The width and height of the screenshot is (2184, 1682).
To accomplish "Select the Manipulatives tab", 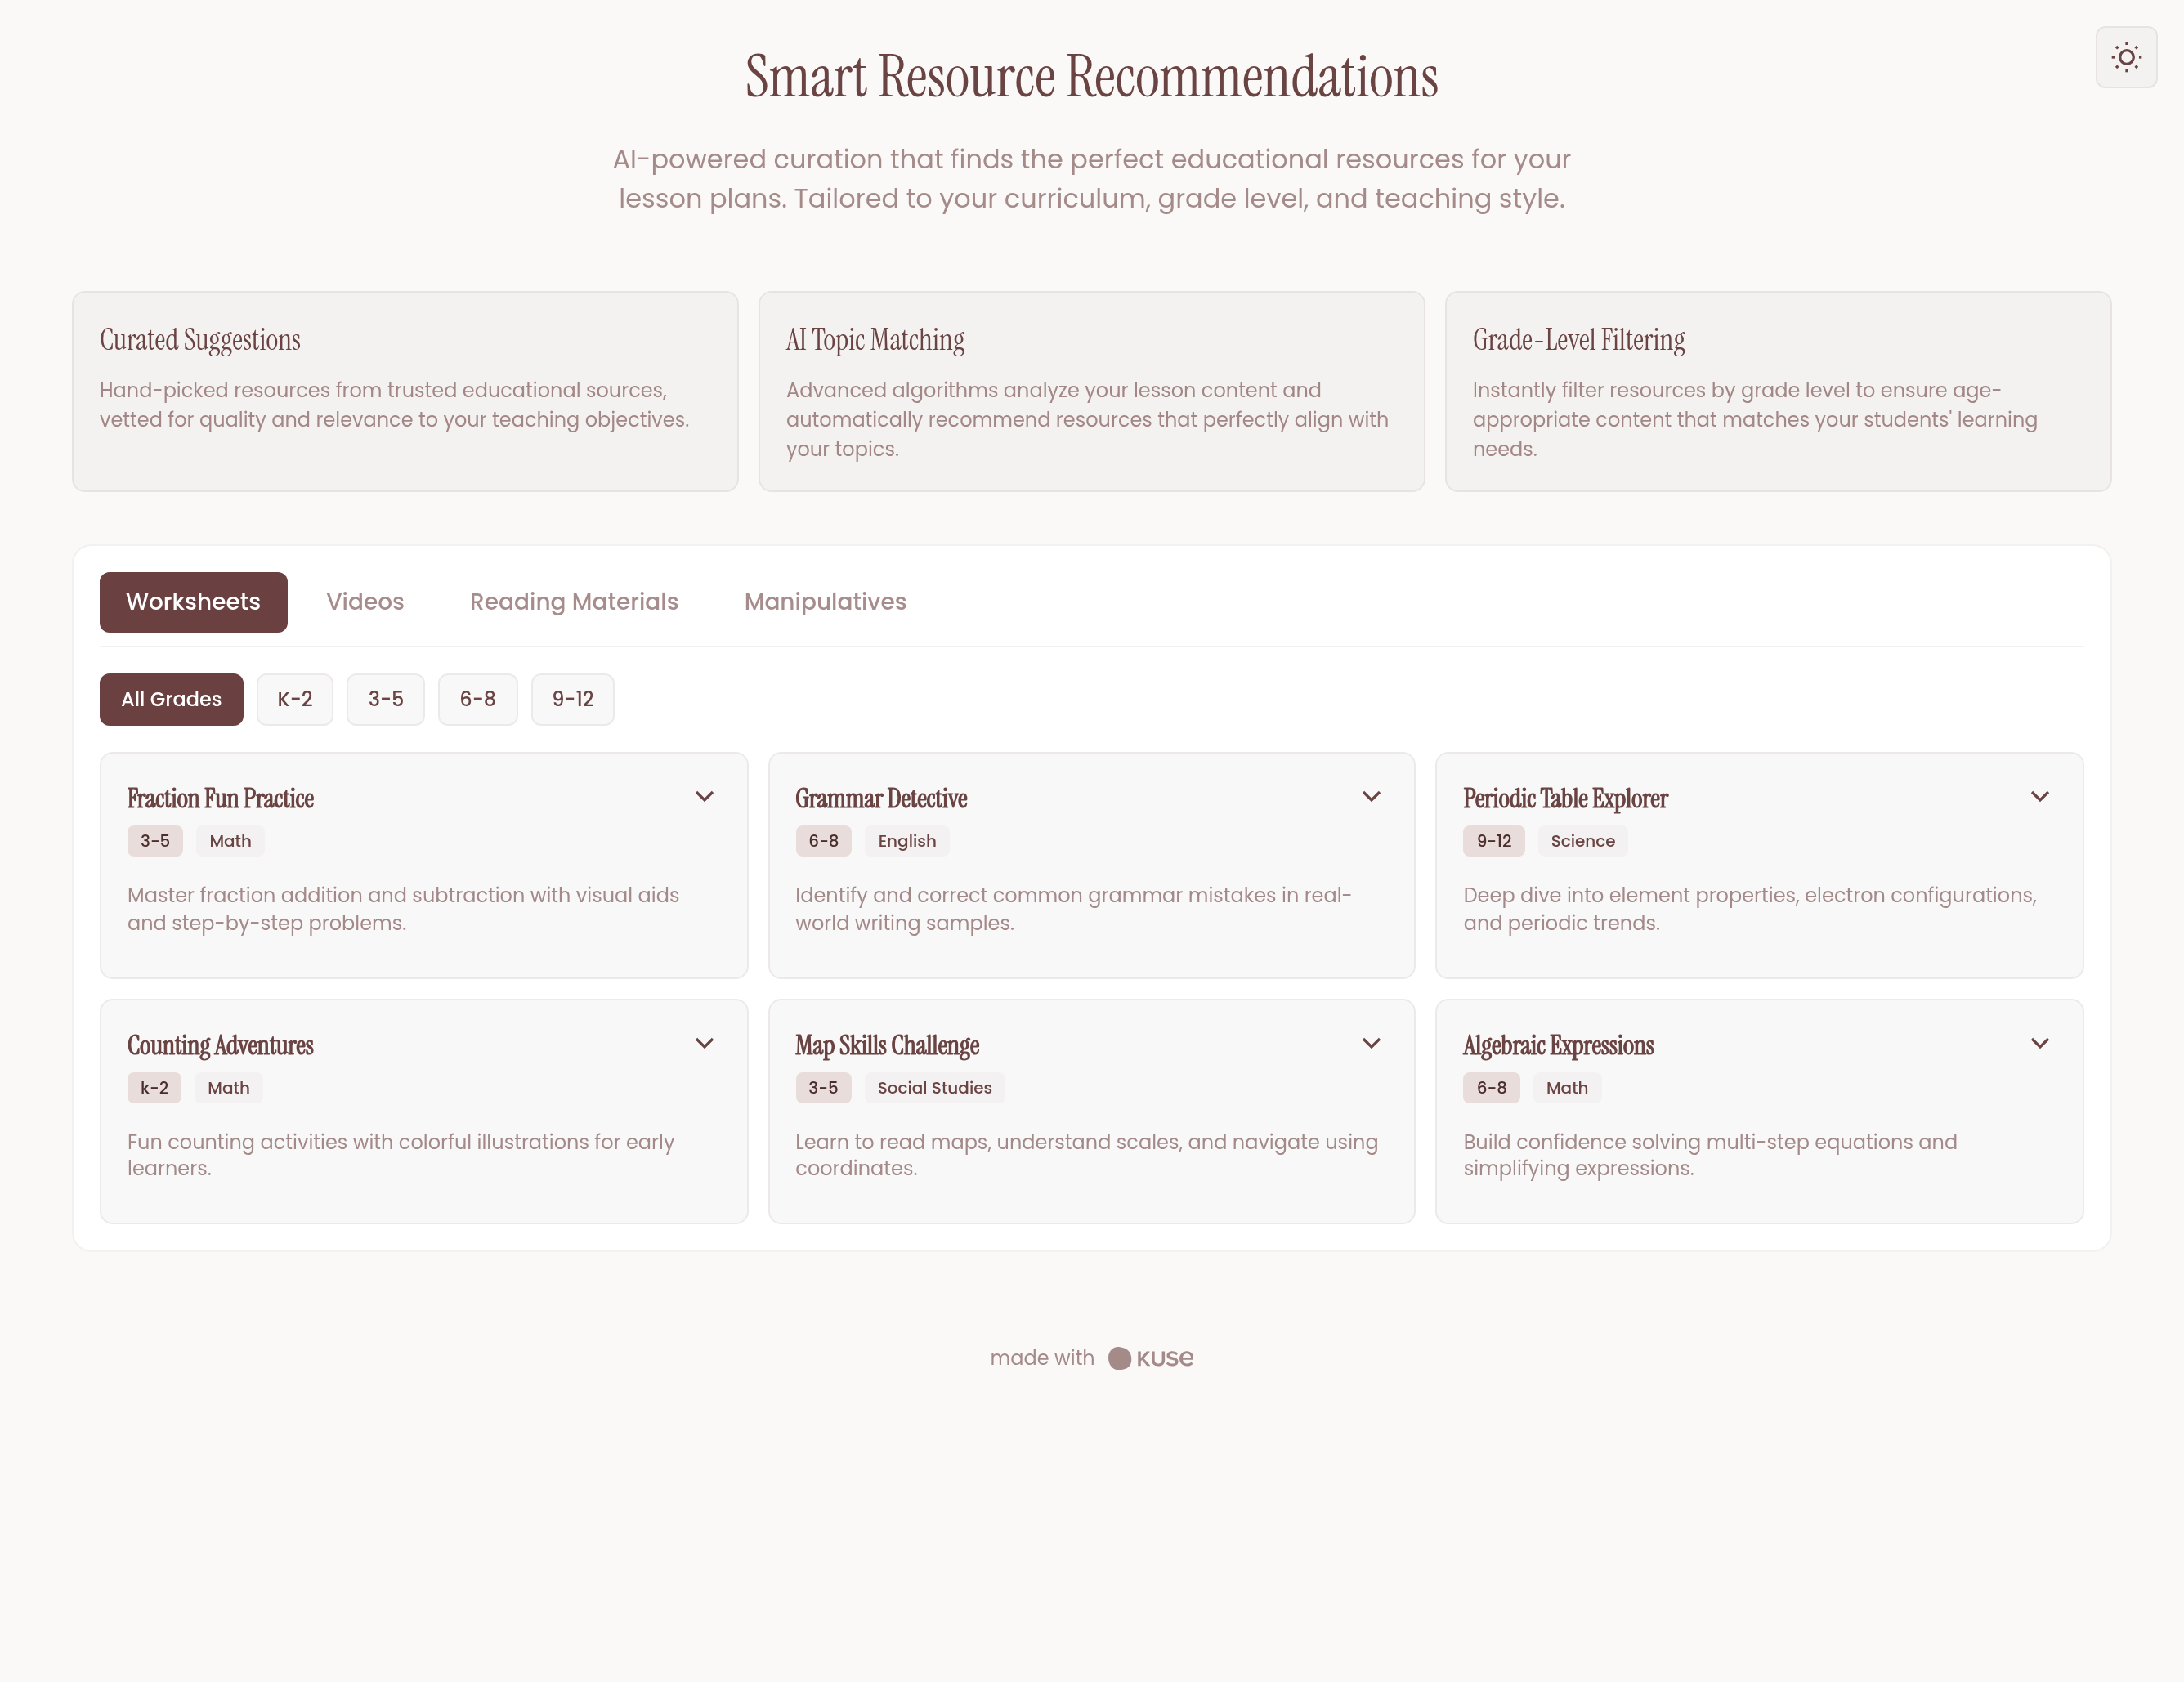I will coord(825,602).
